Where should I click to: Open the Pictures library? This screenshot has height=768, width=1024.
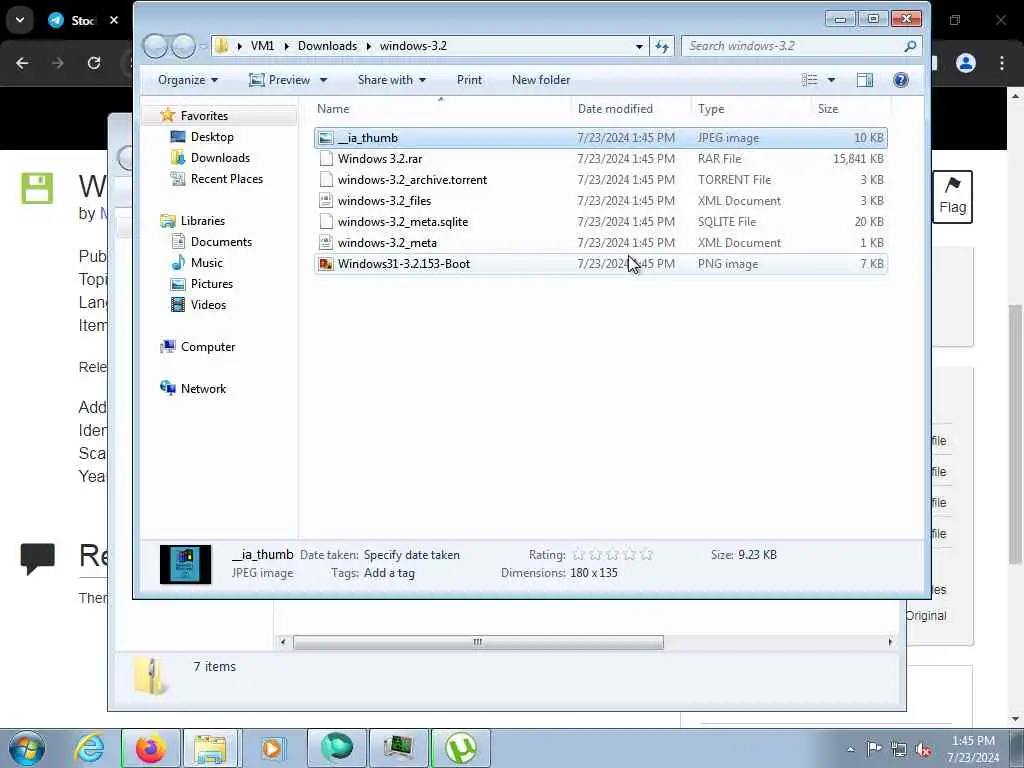212,283
